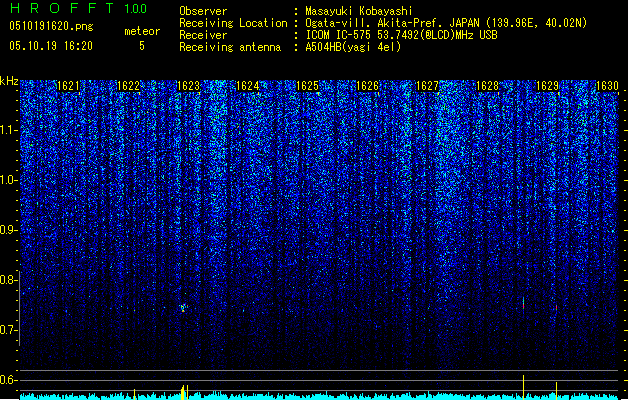Image resolution: width=629 pixels, height=400 pixels.
Task: Click the 0.7 kHz frequency label
Action: (x=8, y=330)
